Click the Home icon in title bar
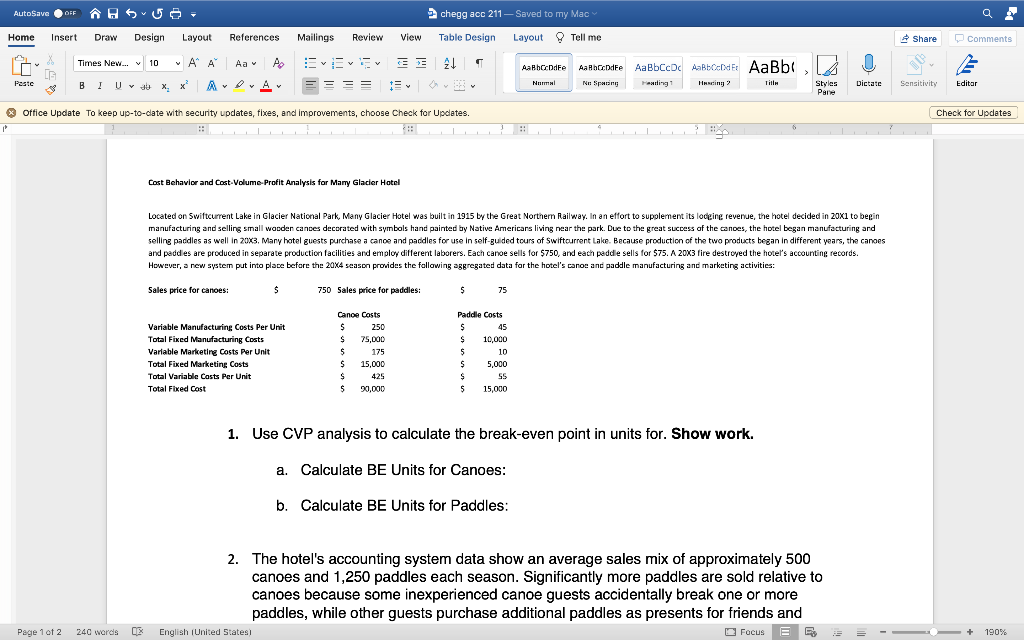 (x=95, y=13)
